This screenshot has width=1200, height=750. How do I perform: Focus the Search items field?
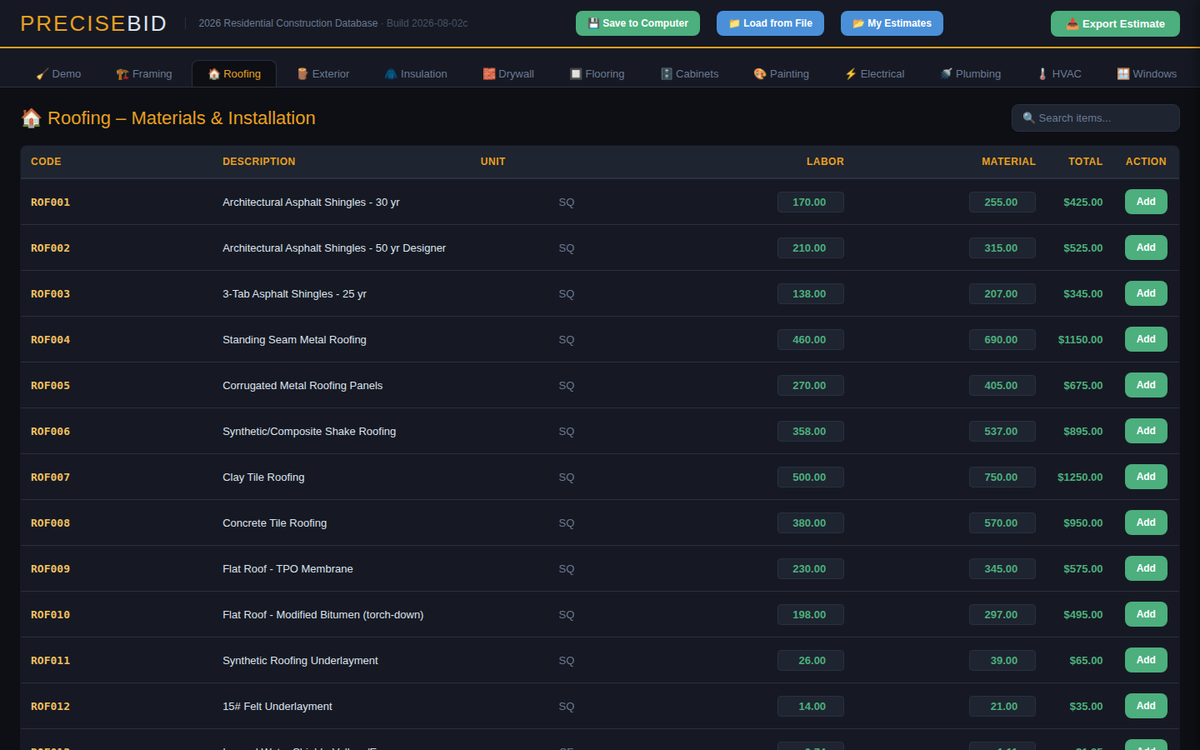(1096, 118)
